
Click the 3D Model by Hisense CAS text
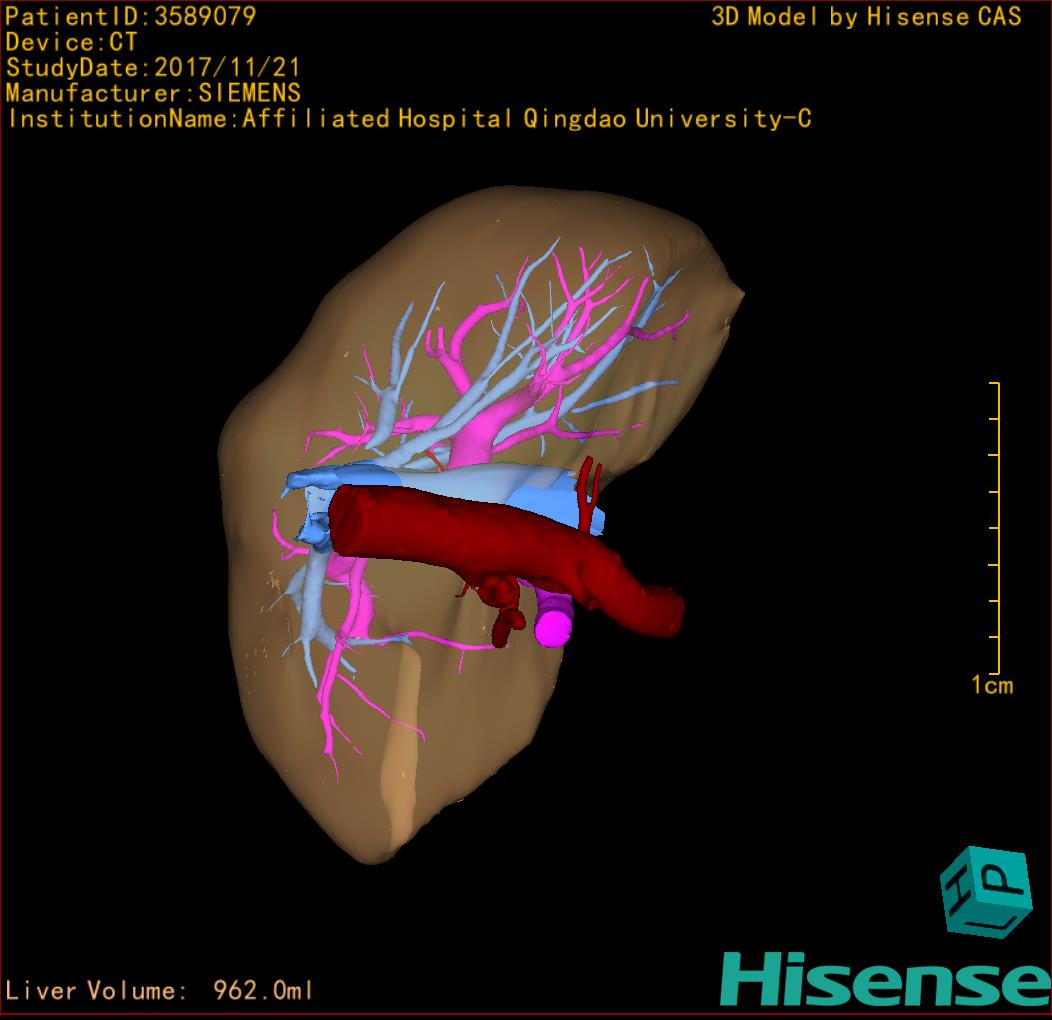(866, 17)
